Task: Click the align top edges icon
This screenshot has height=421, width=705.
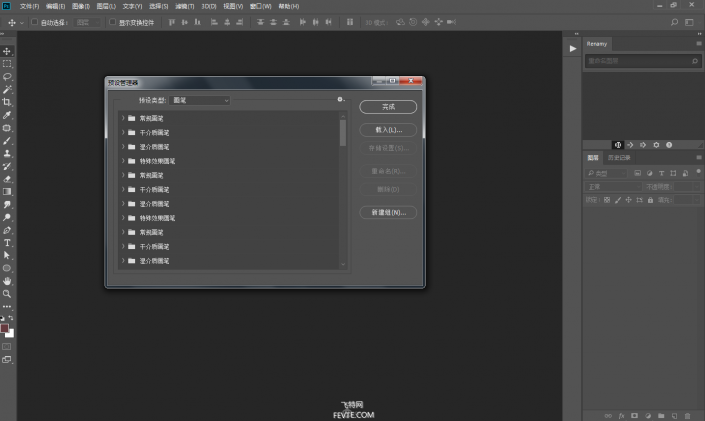Action: coord(171,22)
